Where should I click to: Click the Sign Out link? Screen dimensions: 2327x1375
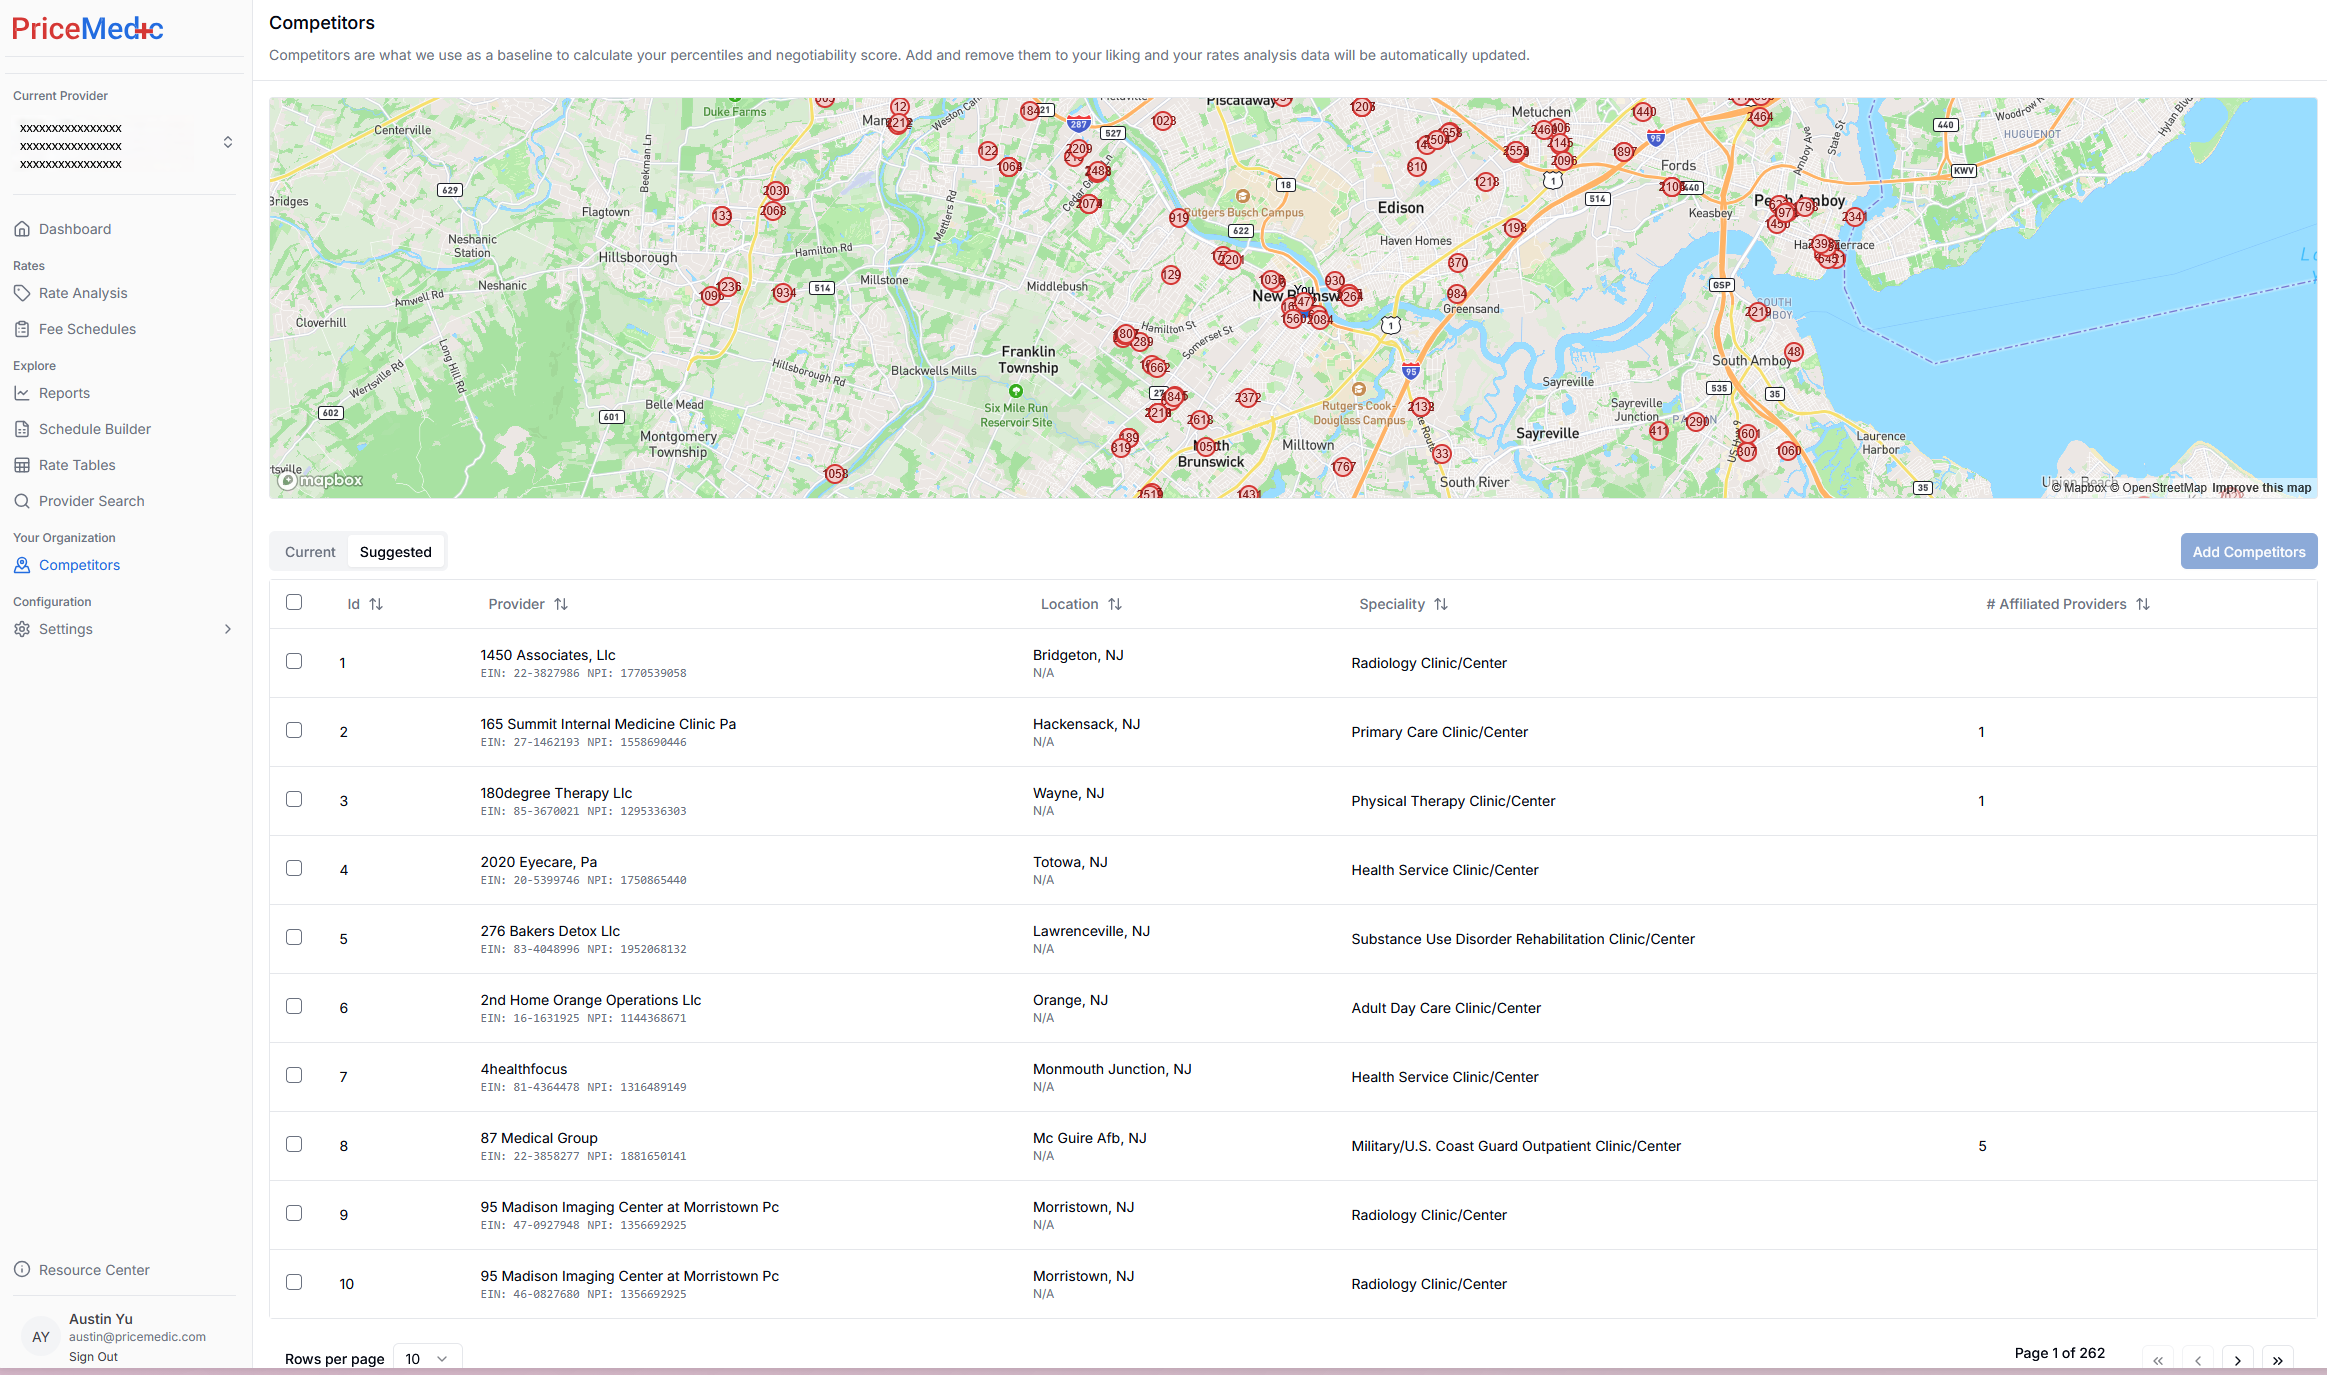[93, 1357]
